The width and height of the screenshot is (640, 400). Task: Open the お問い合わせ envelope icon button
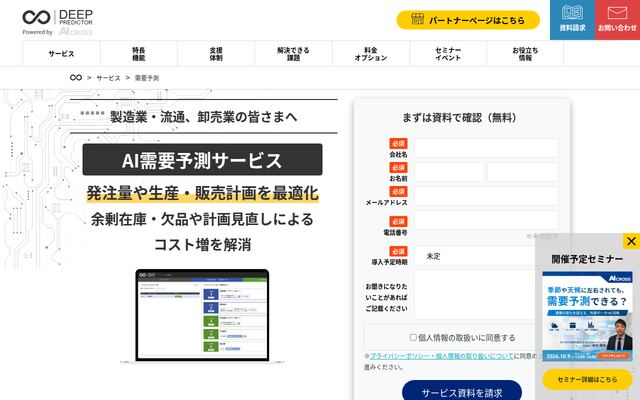click(617, 20)
